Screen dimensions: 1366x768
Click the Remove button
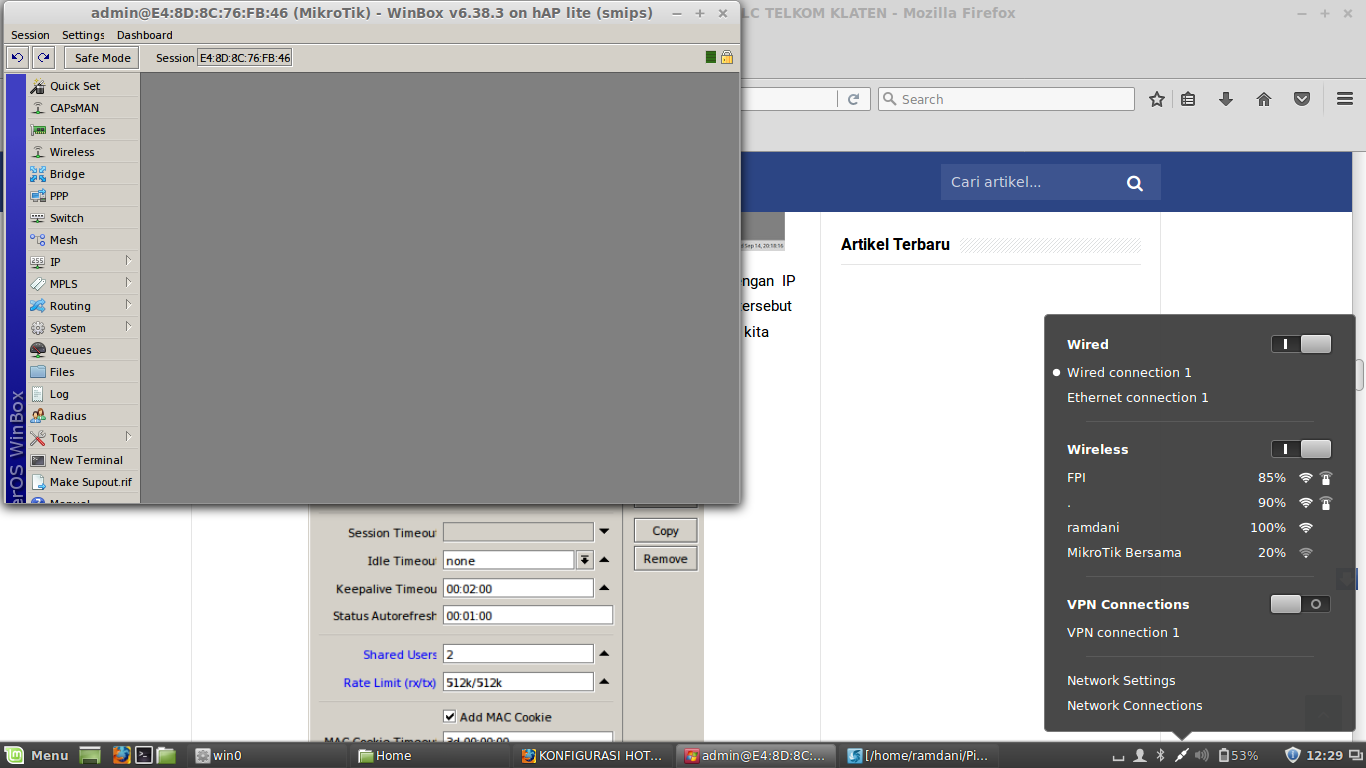665,559
